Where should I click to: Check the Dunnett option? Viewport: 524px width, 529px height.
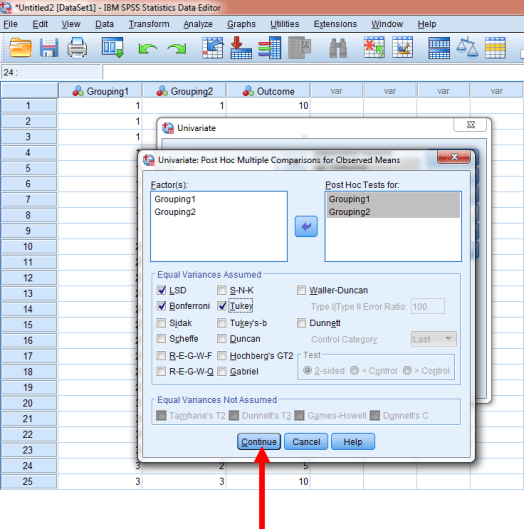pyautogui.click(x=301, y=323)
